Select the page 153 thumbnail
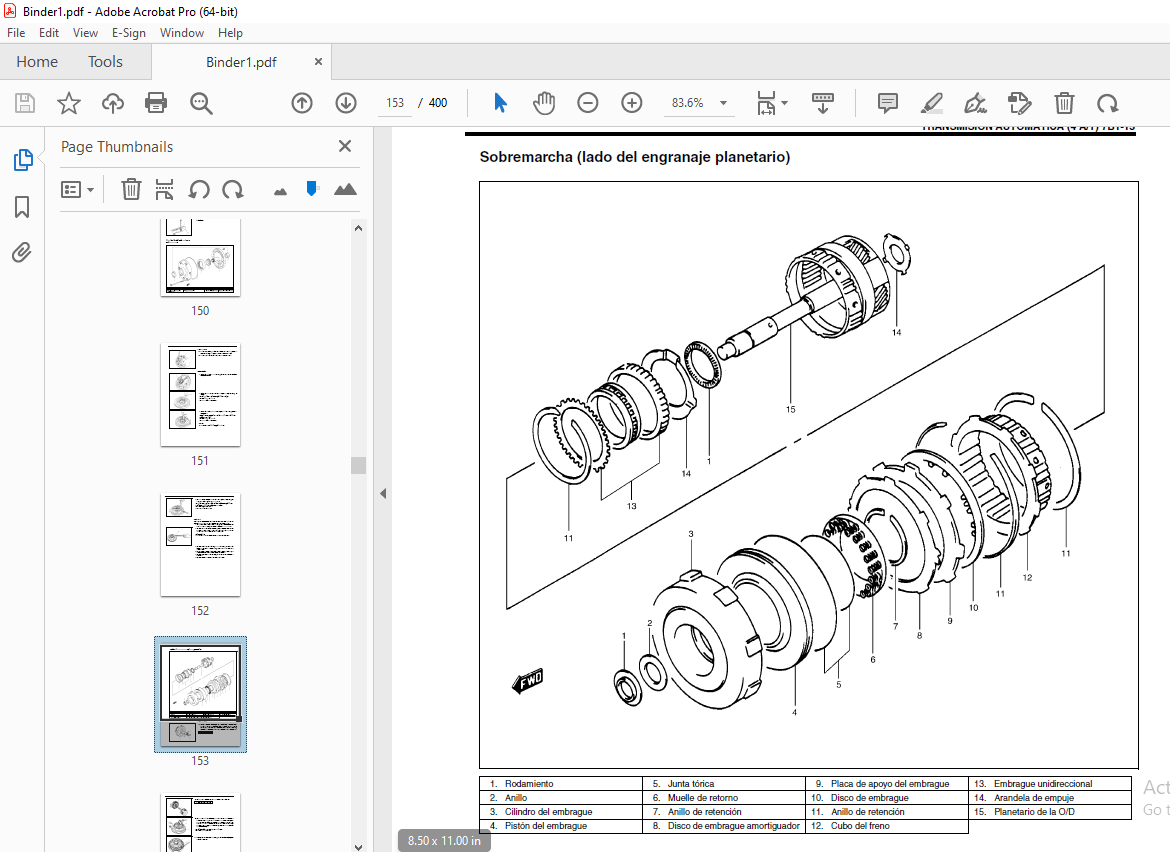This screenshot has width=1170, height=852. point(200,695)
